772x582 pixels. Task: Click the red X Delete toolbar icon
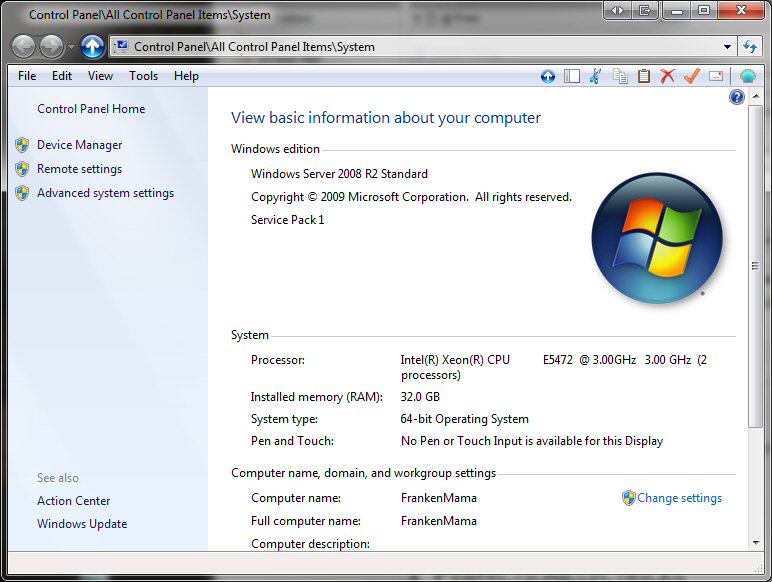(x=668, y=76)
